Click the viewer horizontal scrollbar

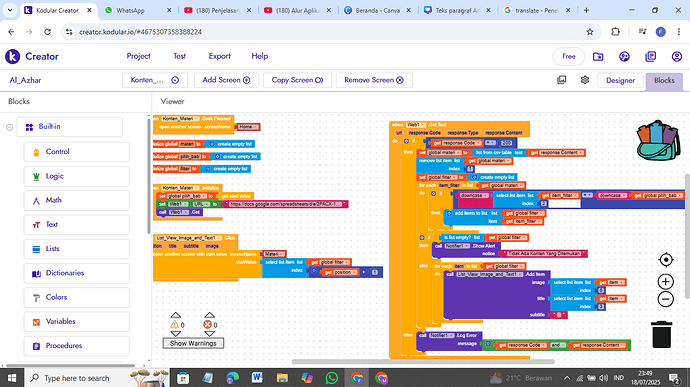click(x=423, y=361)
